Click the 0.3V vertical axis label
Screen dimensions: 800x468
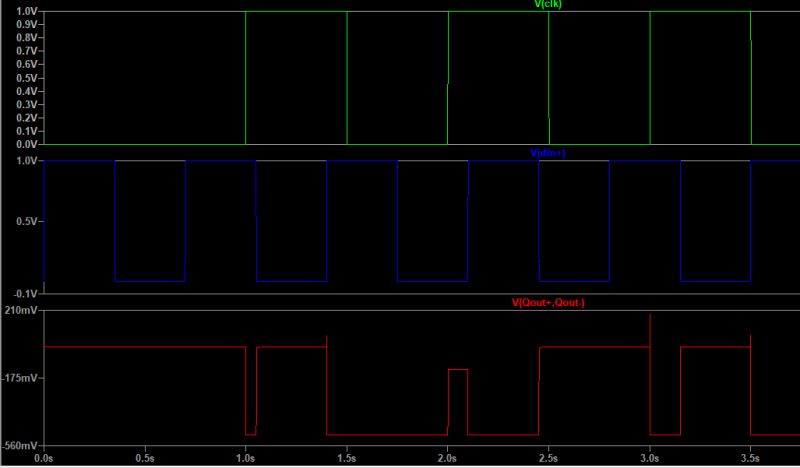[x=27, y=105]
